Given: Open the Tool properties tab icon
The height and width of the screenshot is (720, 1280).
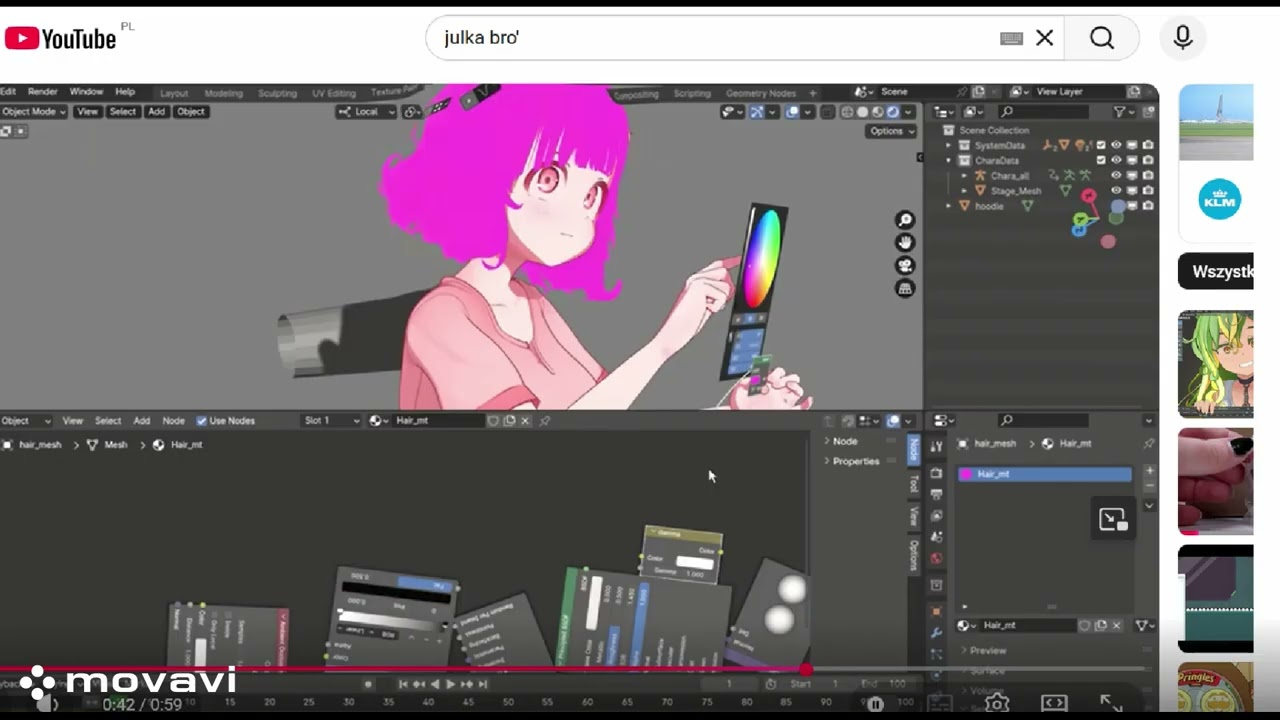Looking at the screenshot, I should [x=936, y=446].
